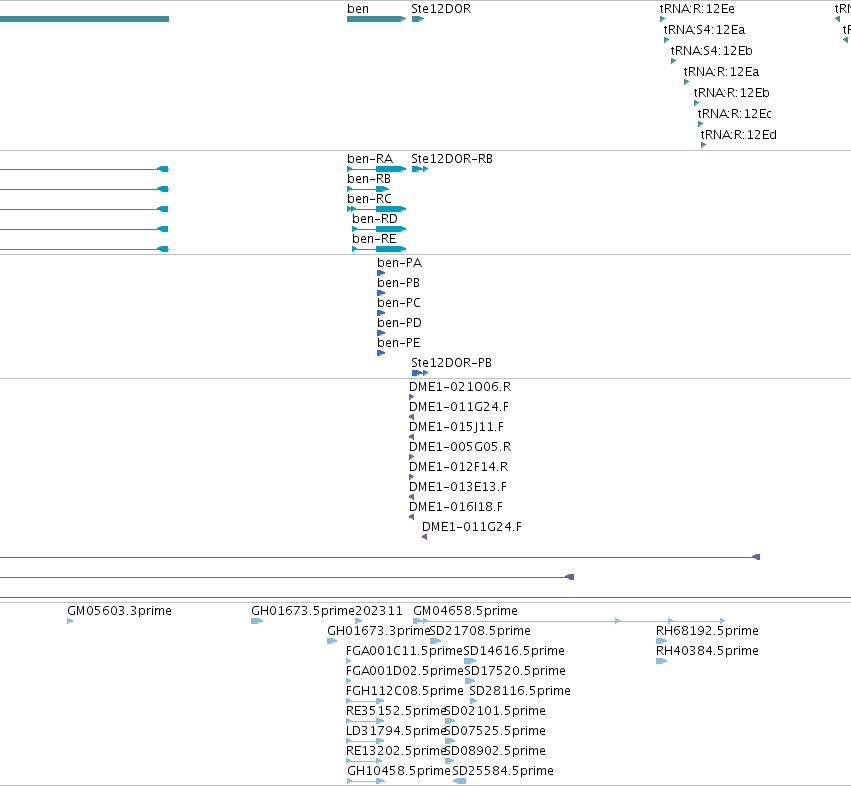Select the ben-RC transcript label
851x786 pixels.
click(369, 199)
